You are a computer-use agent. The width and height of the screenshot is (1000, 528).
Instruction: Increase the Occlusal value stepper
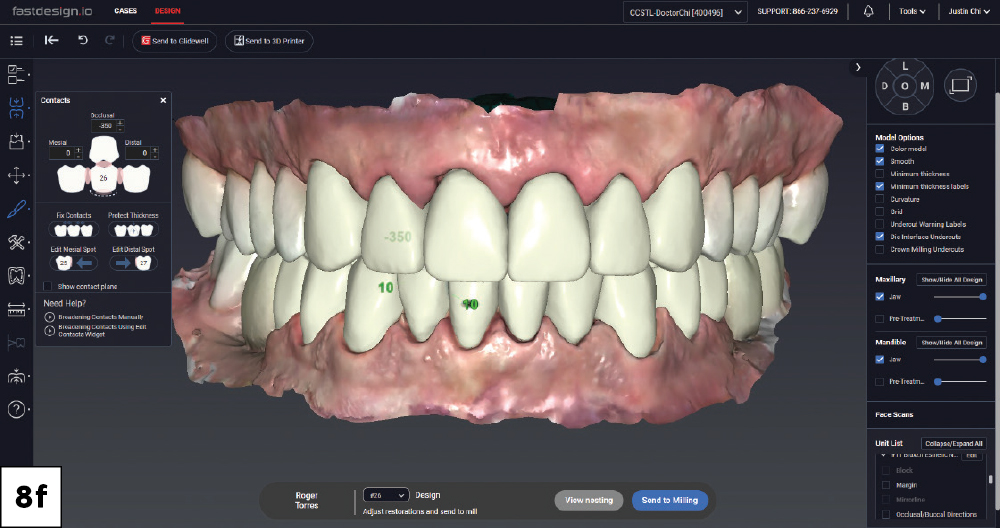pyautogui.click(x=121, y=122)
